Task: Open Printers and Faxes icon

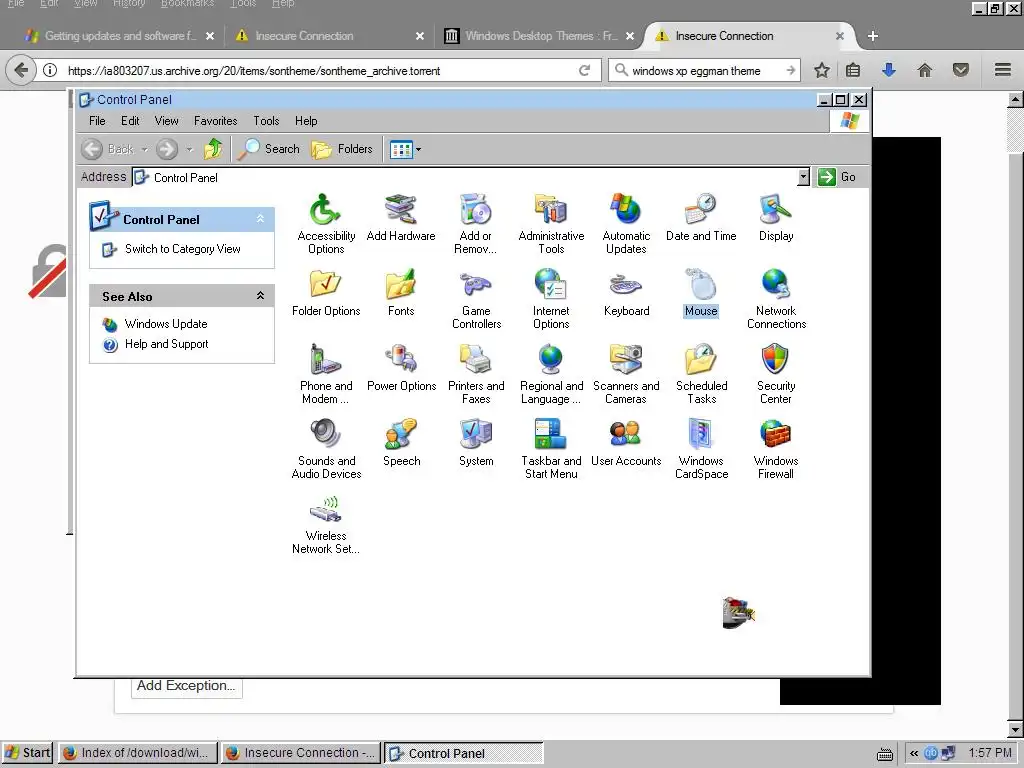Action: coord(476,374)
